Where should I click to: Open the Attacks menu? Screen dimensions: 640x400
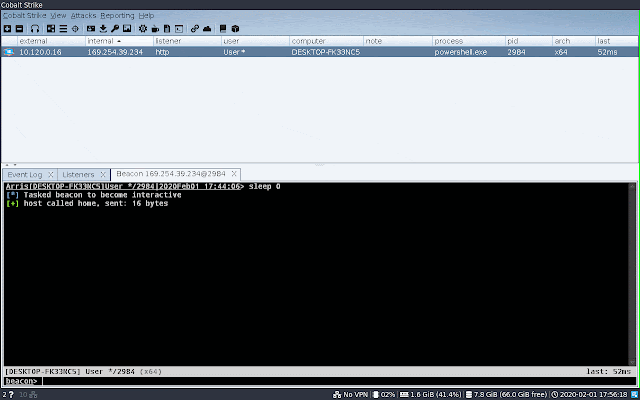tap(83, 16)
